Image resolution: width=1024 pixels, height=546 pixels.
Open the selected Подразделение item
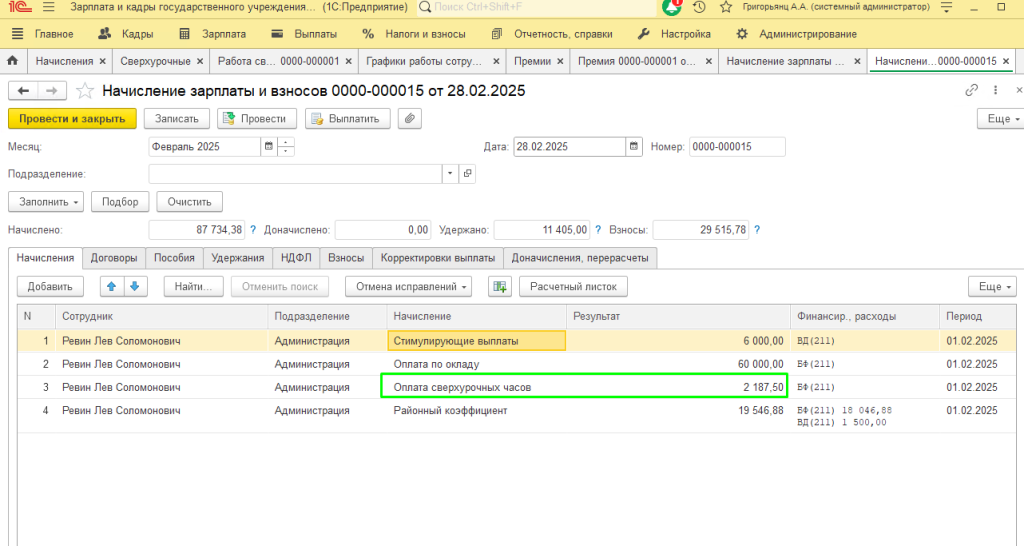tap(467, 174)
